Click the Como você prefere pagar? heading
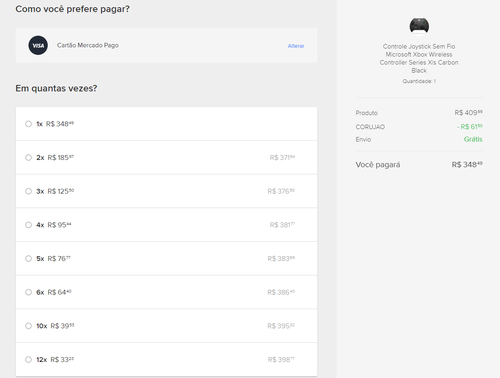Image resolution: width=500 pixels, height=378 pixels. point(72,9)
